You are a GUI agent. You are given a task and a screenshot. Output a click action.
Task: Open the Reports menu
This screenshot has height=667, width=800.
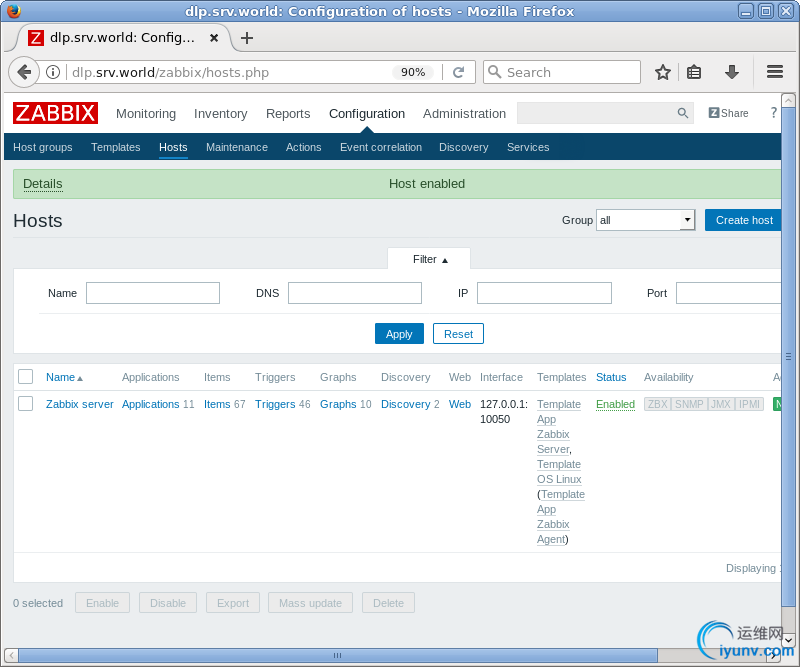click(288, 113)
